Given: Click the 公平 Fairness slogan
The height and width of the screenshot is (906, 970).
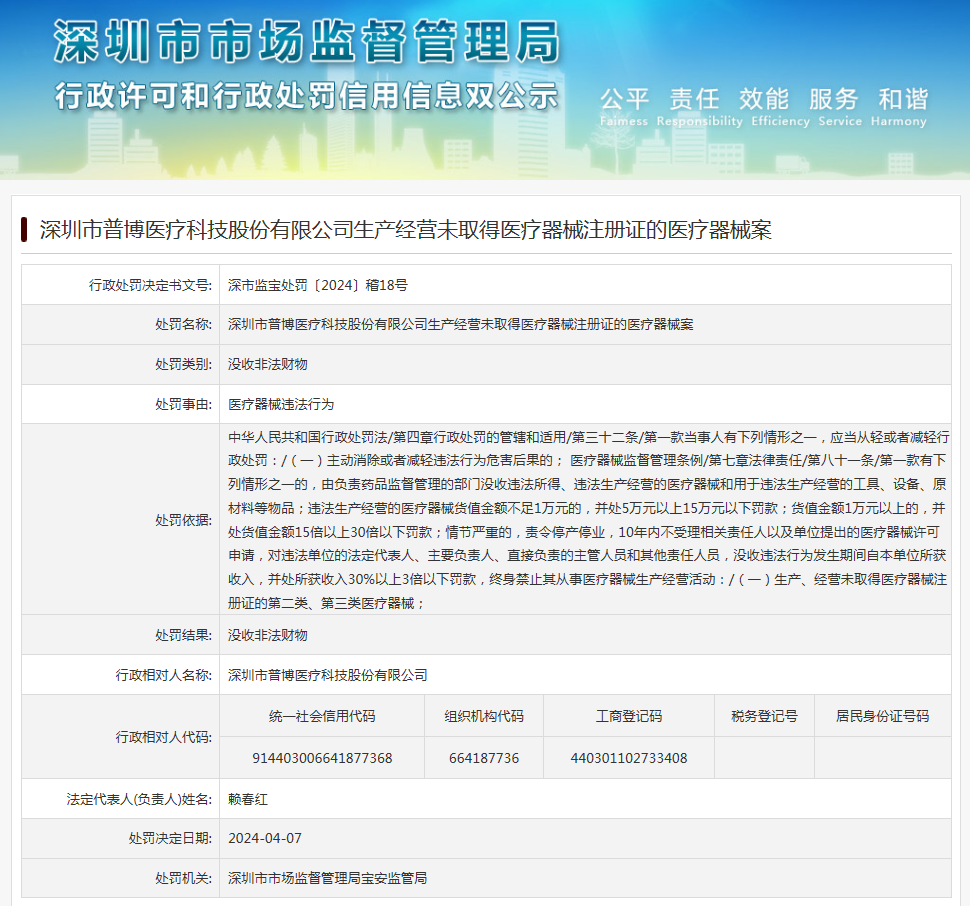Looking at the screenshot, I should coord(624,107).
